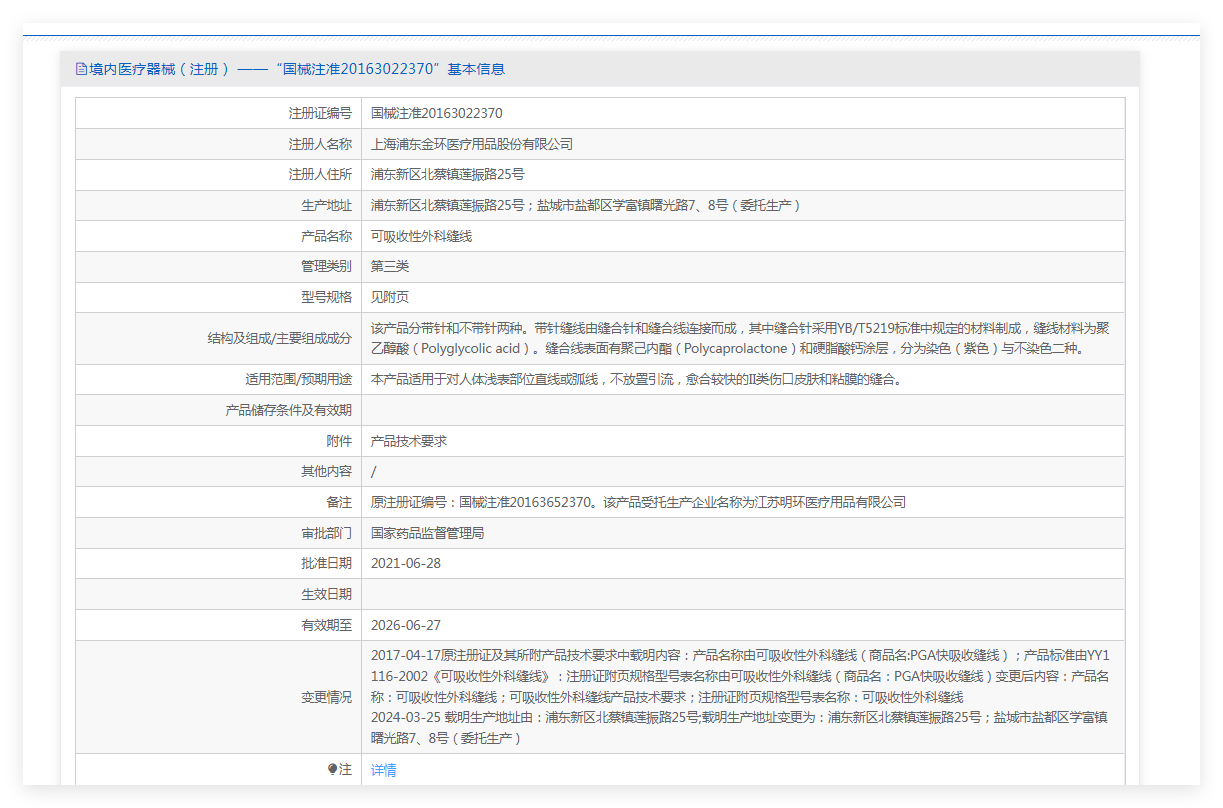Click the lightbulb icon beside 注
Screen dimensions: 1223x808
(x=333, y=770)
